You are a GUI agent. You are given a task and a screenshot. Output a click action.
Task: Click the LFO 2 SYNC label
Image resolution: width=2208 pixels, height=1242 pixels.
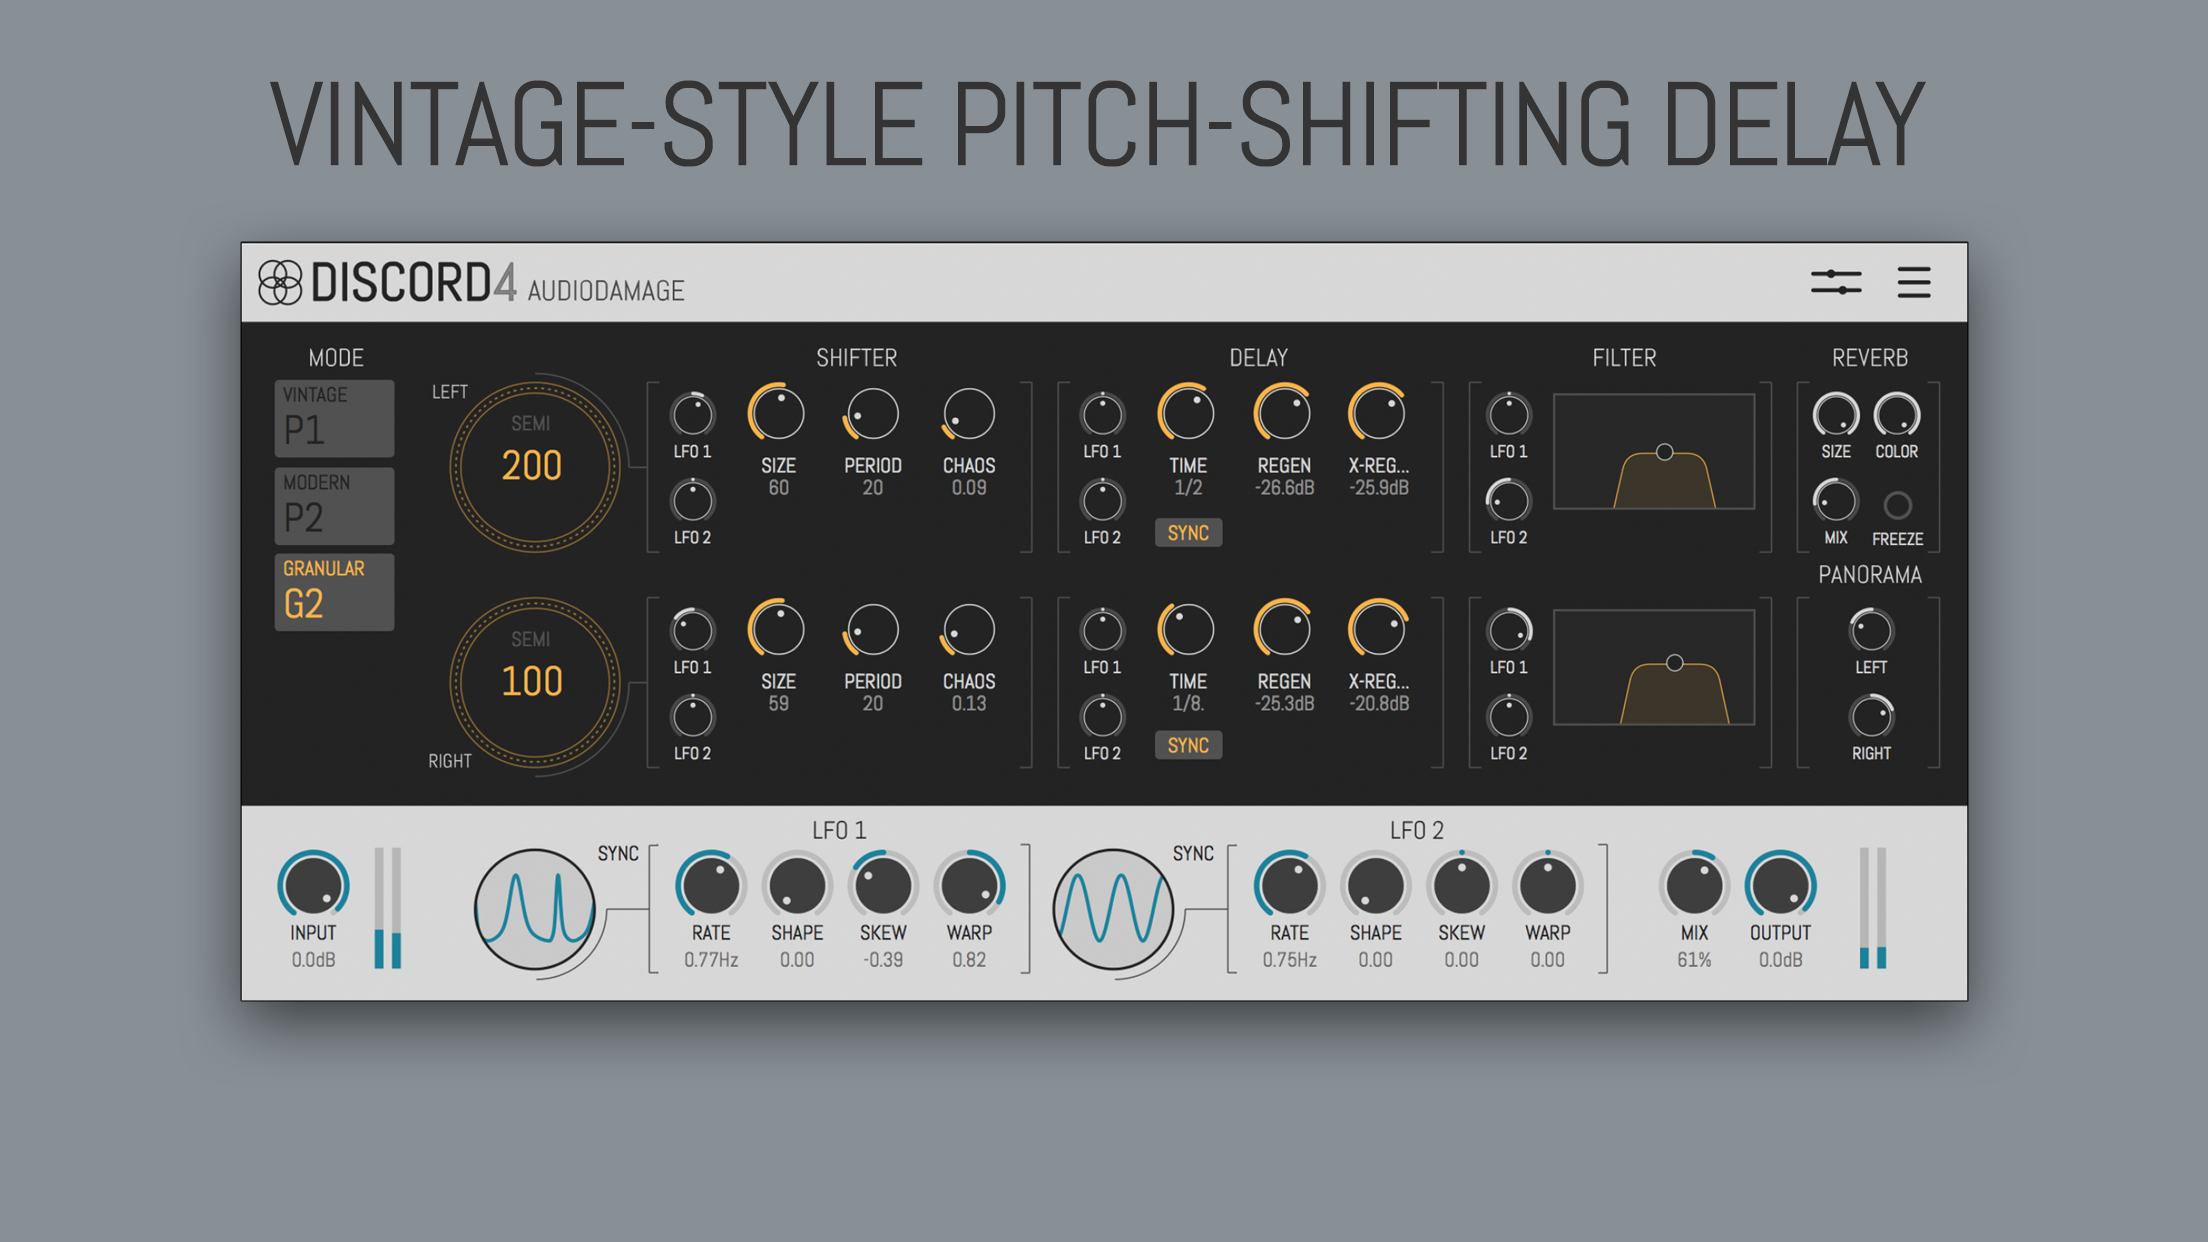point(1193,853)
